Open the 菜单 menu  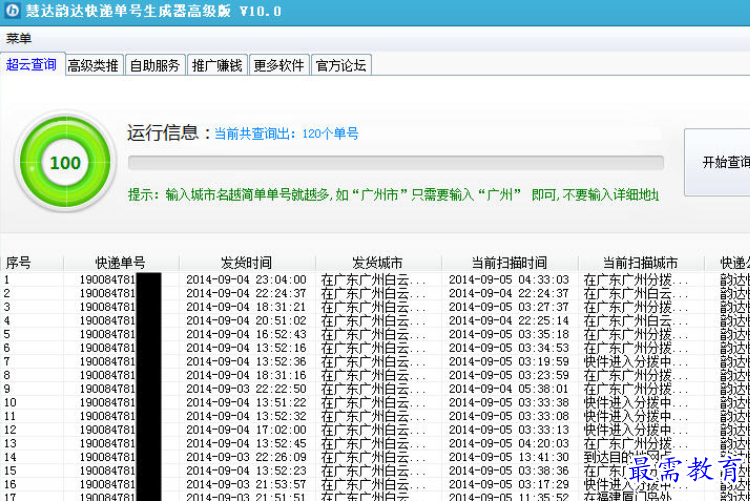[x=19, y=38]
